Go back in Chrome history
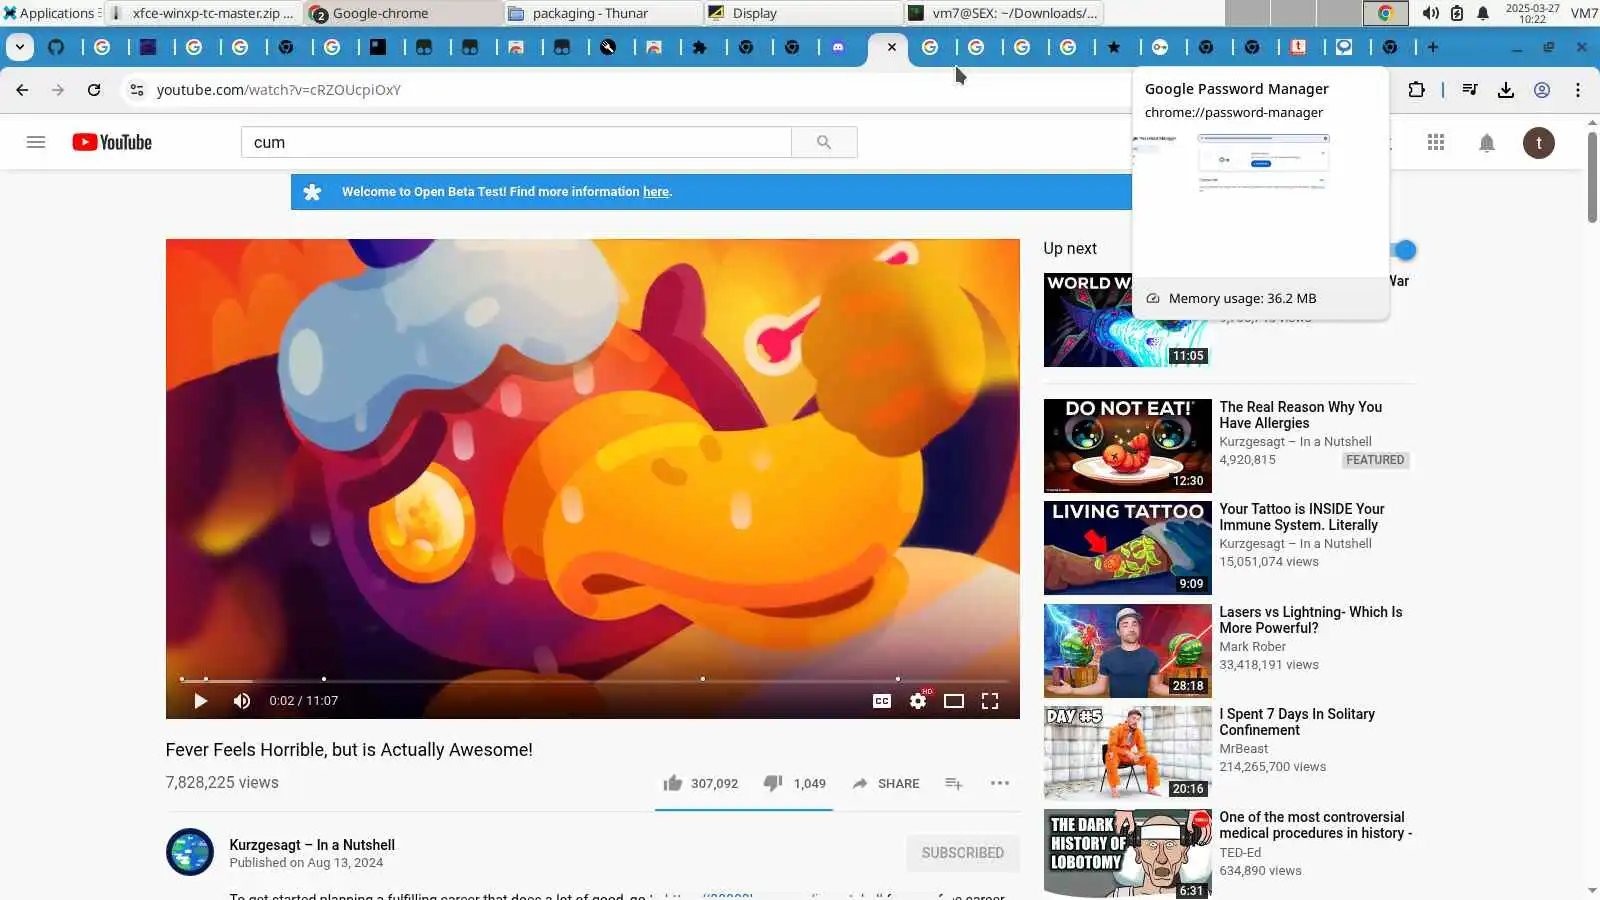The image size is (1600, 900). [x=22, y=90]
